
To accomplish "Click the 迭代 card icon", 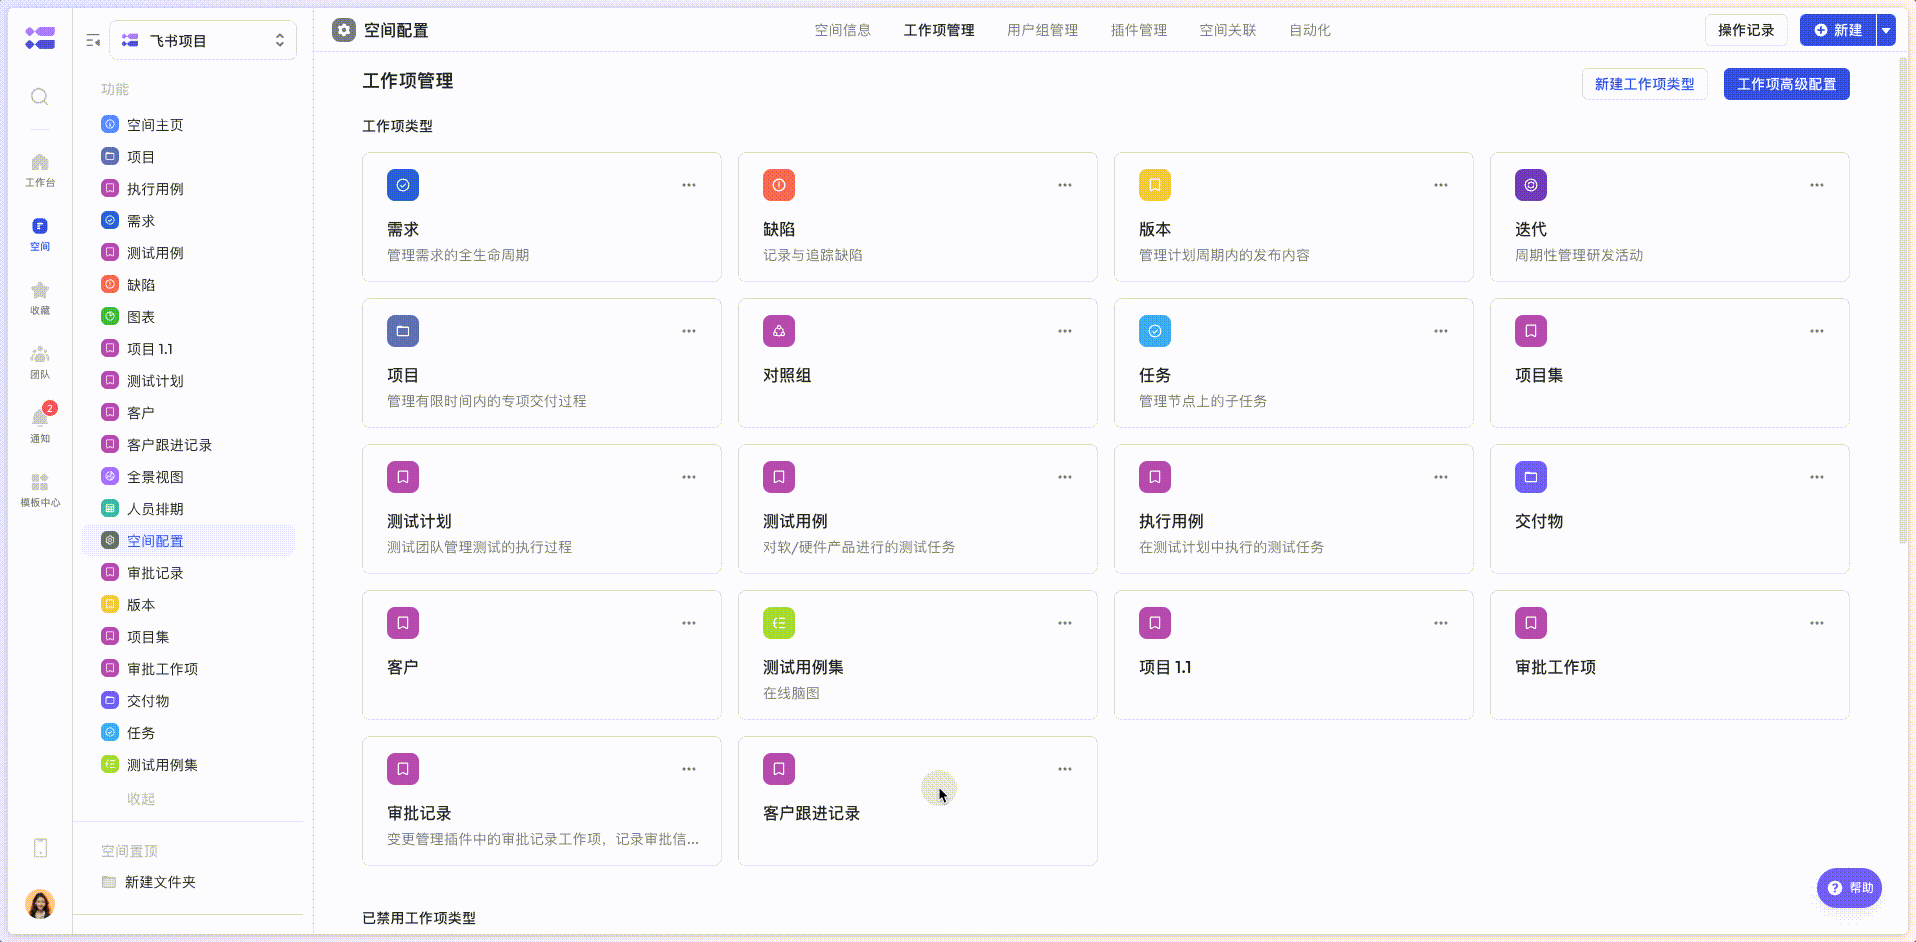I will click(1531, 185).
